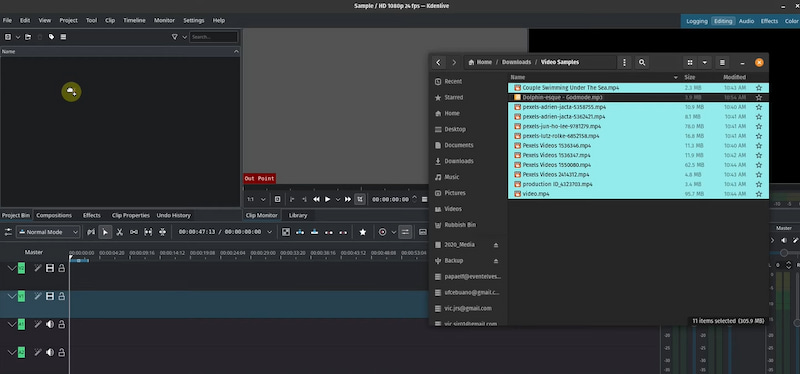Open Videos in the file manager sidebar
Image resolution: width=800 pixels, height=374 pixels.
453,209
